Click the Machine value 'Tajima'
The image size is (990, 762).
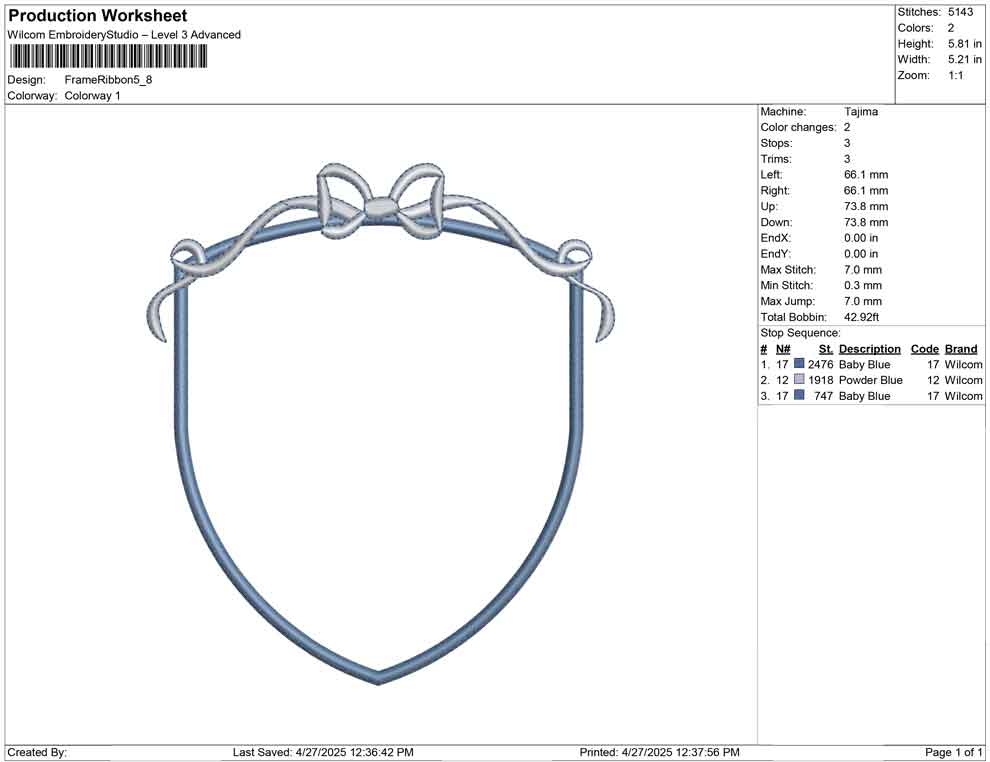[861, 112]
